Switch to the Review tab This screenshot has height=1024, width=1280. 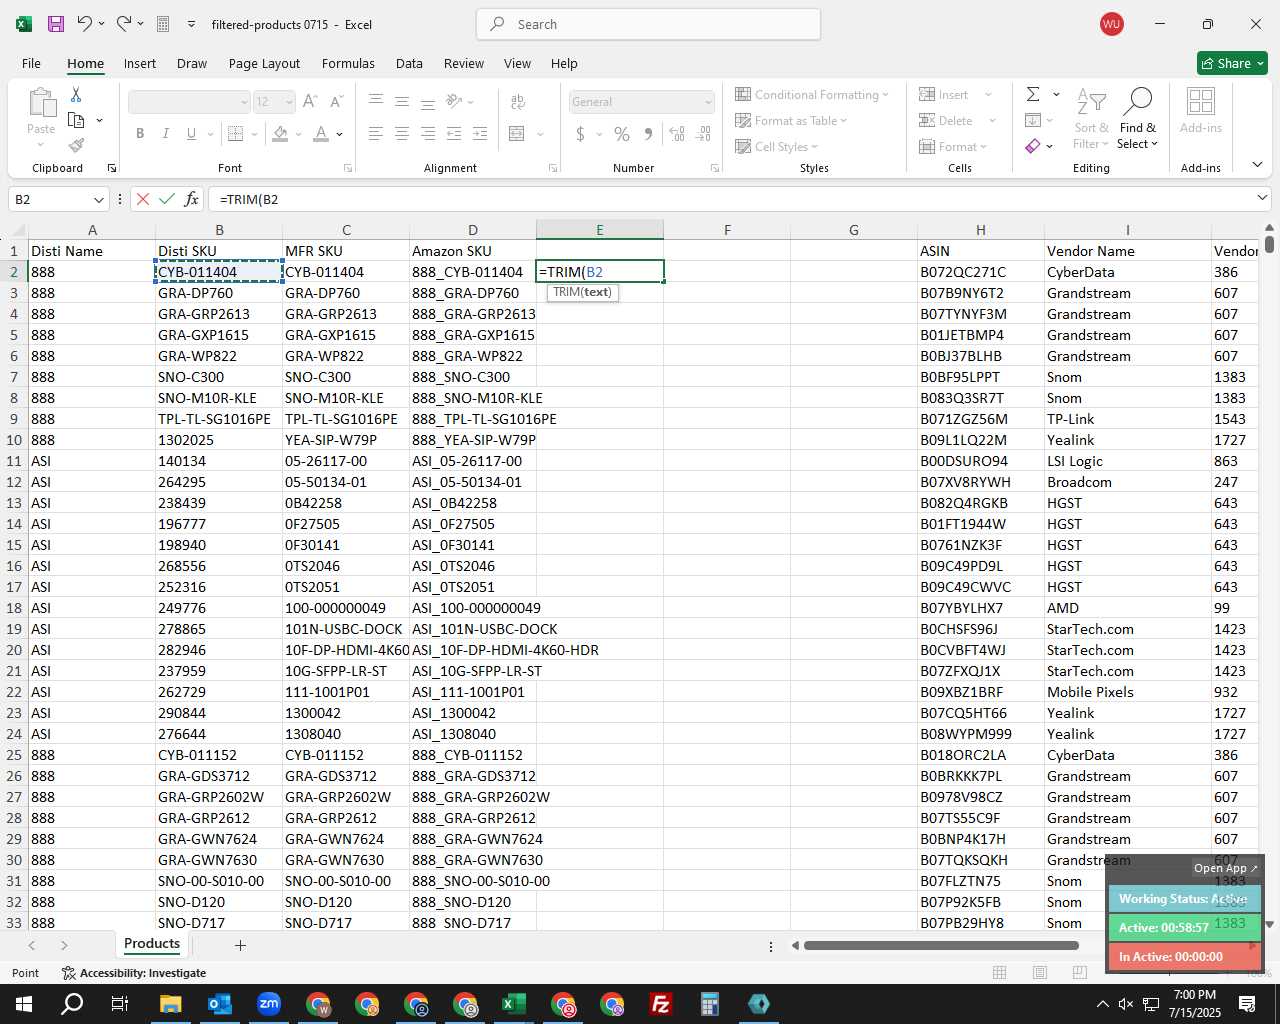point(464,63)
